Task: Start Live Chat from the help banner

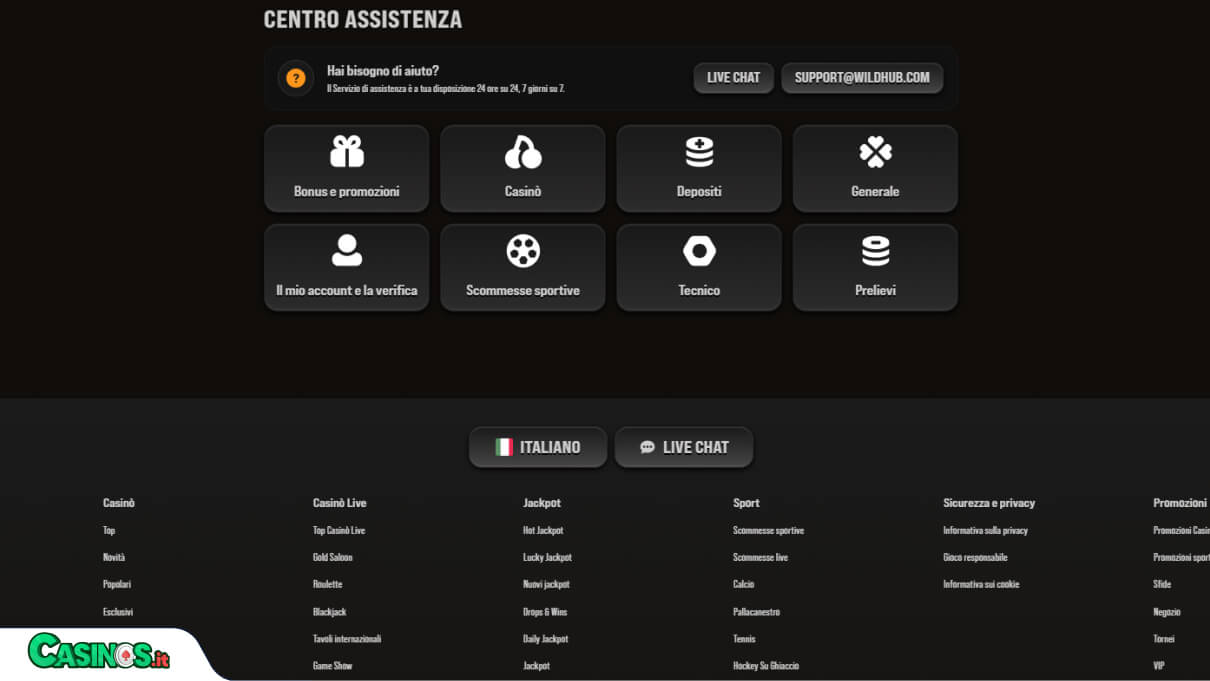Action: (x=733, y=78)
